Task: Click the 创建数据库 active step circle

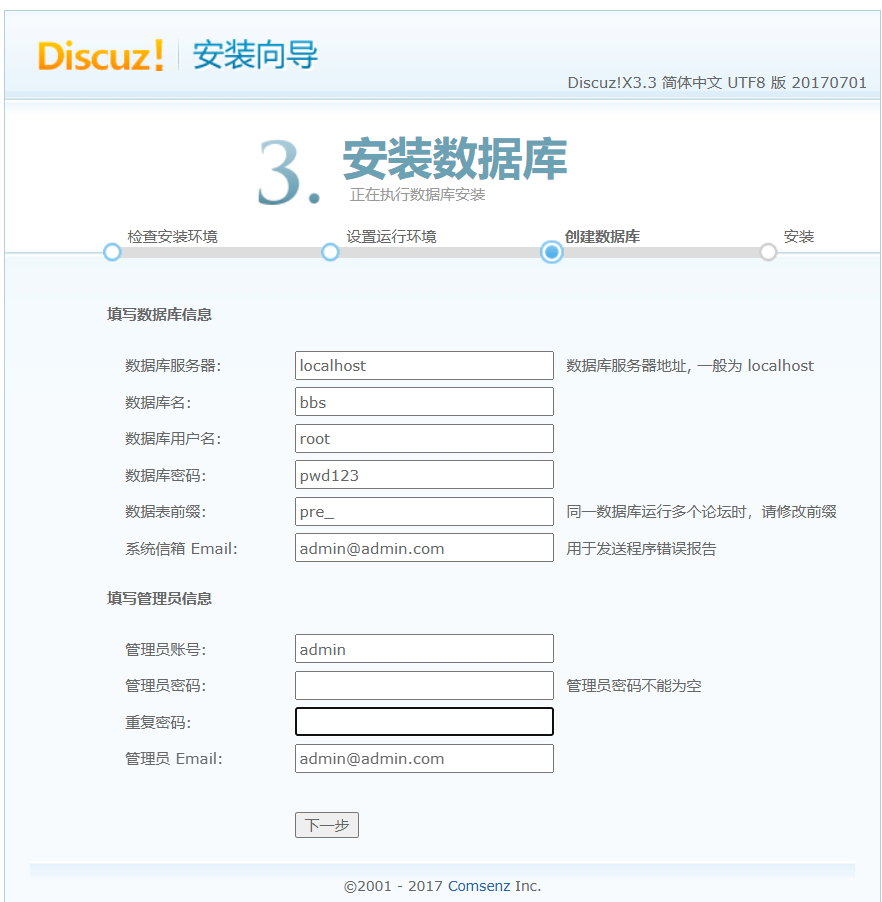Action: point(552,252)
